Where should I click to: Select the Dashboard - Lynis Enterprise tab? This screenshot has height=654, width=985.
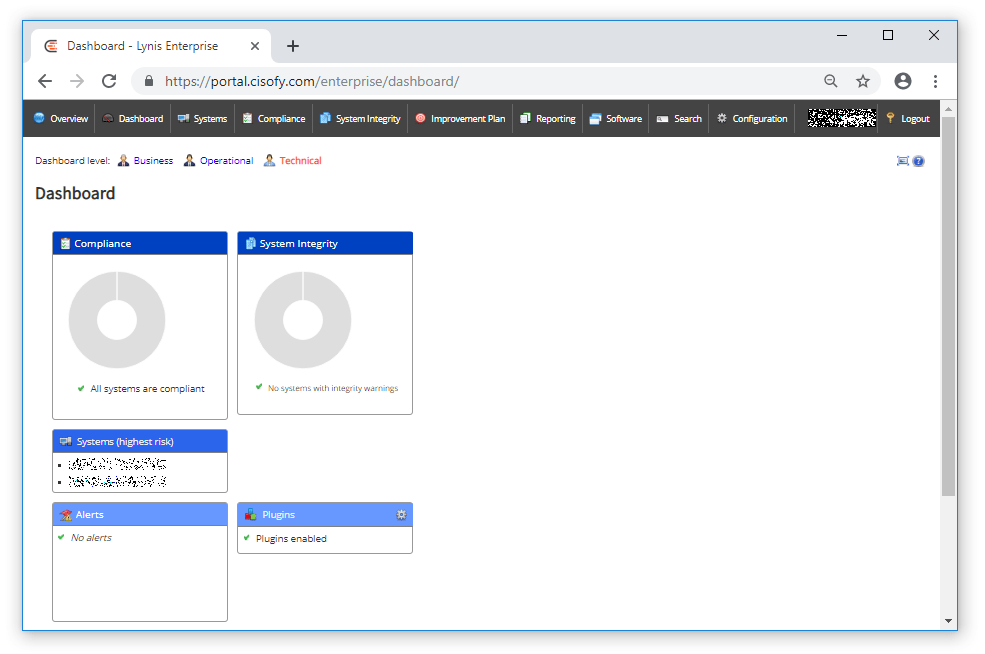(151, 46)
